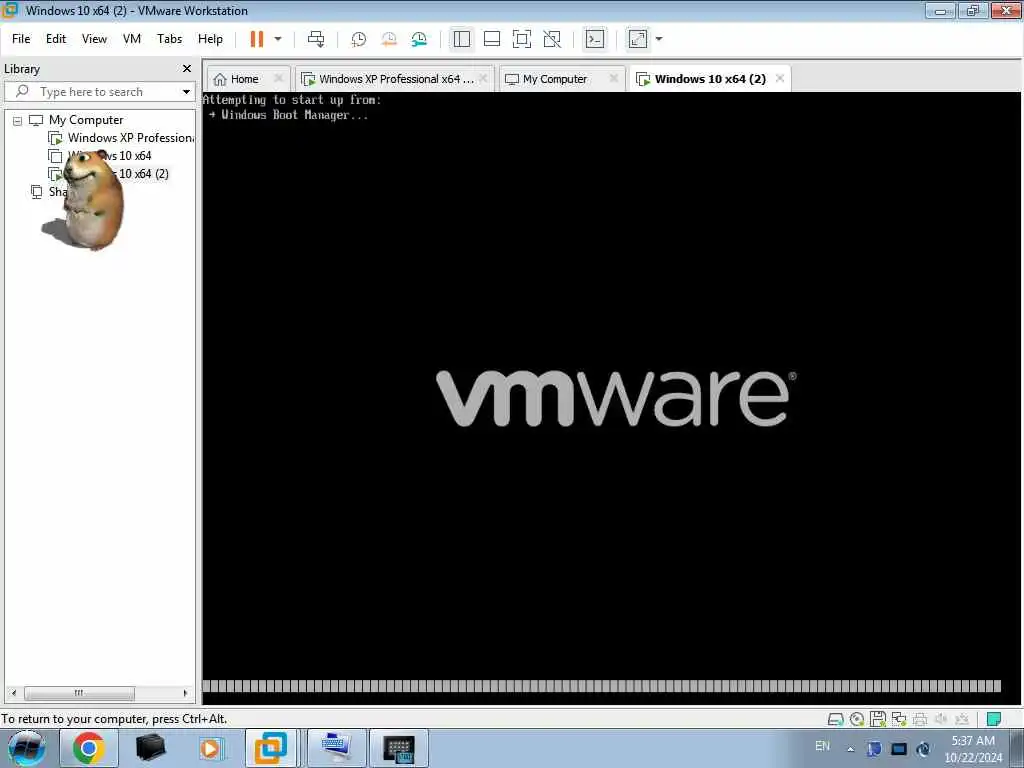Open the on-screen keyboard taskbar icon
Viewport: 1024px width, 768px height.
tap(399, 748)
